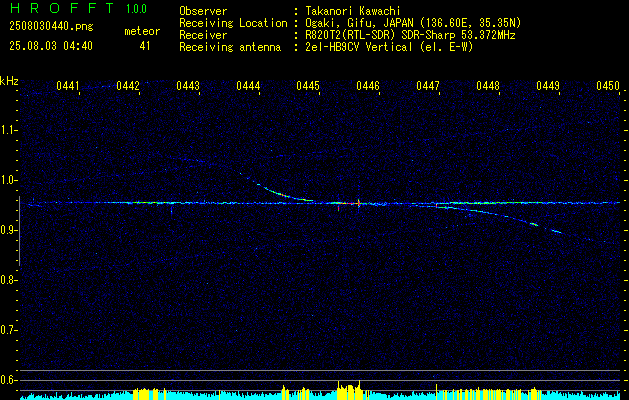
Task: Click the 0.8 kHz axis label
Action: pyautogui.click(x=8, y=280)
